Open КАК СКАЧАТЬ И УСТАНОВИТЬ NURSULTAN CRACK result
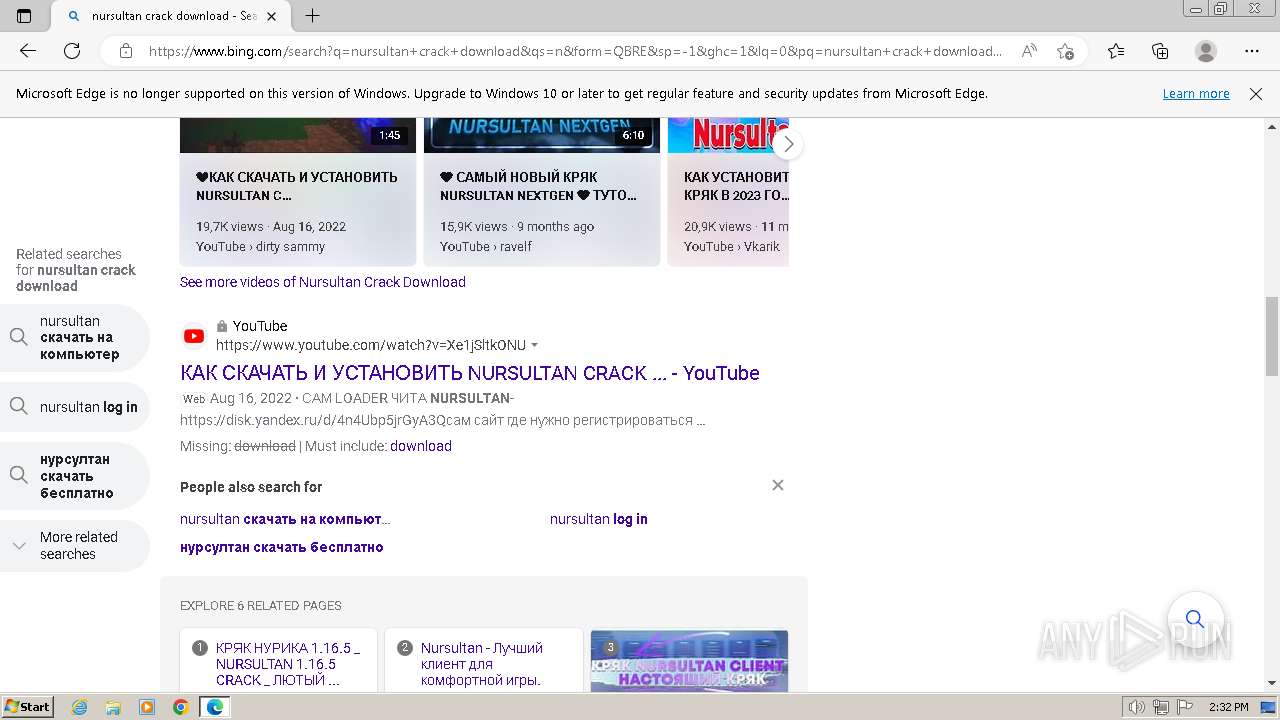Screen dimensions: 1280x720 coord(470,373)
